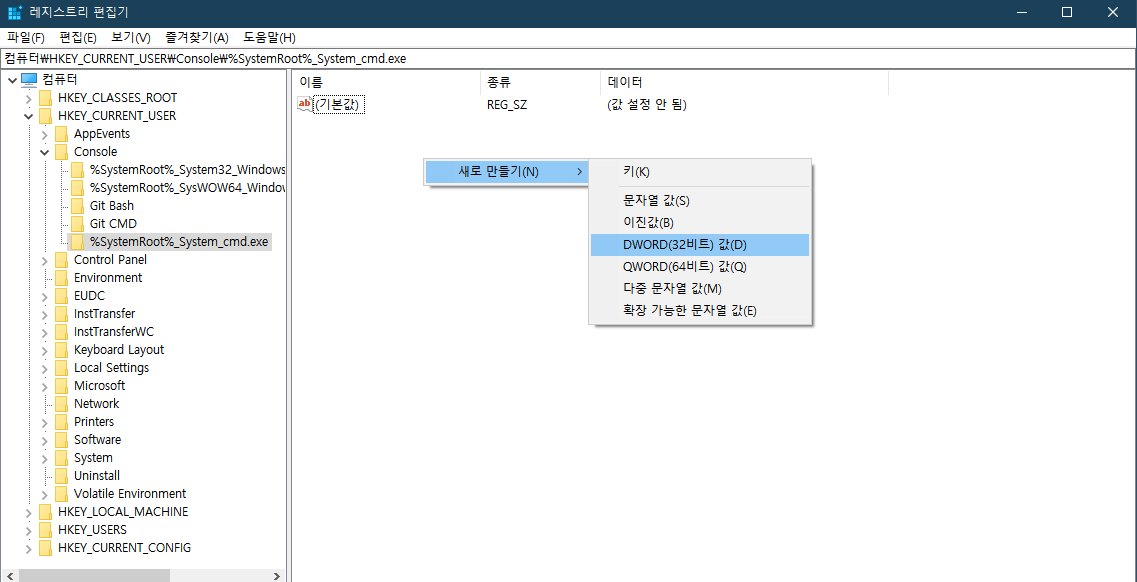
Task: Select the InstTransferWC key
Action: click(x=114, y=331)
